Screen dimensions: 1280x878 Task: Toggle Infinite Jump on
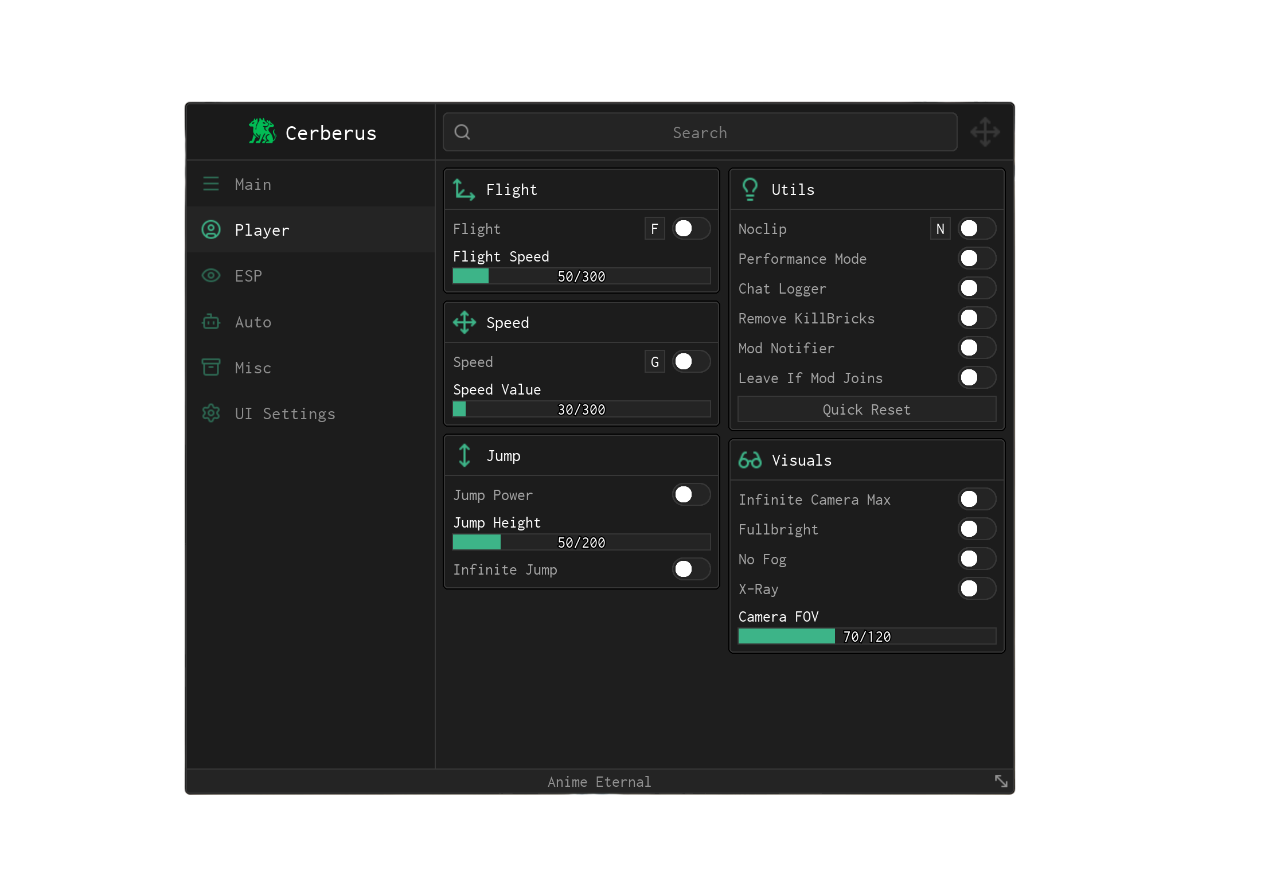pyautogui.click(x=691, y=570)
